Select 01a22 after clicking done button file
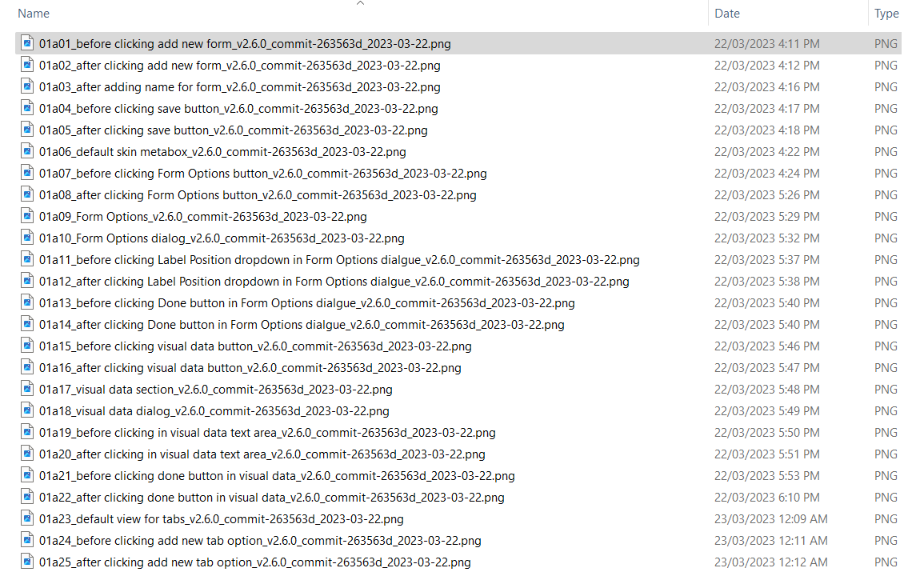902x572 pixels. (271, 498)
